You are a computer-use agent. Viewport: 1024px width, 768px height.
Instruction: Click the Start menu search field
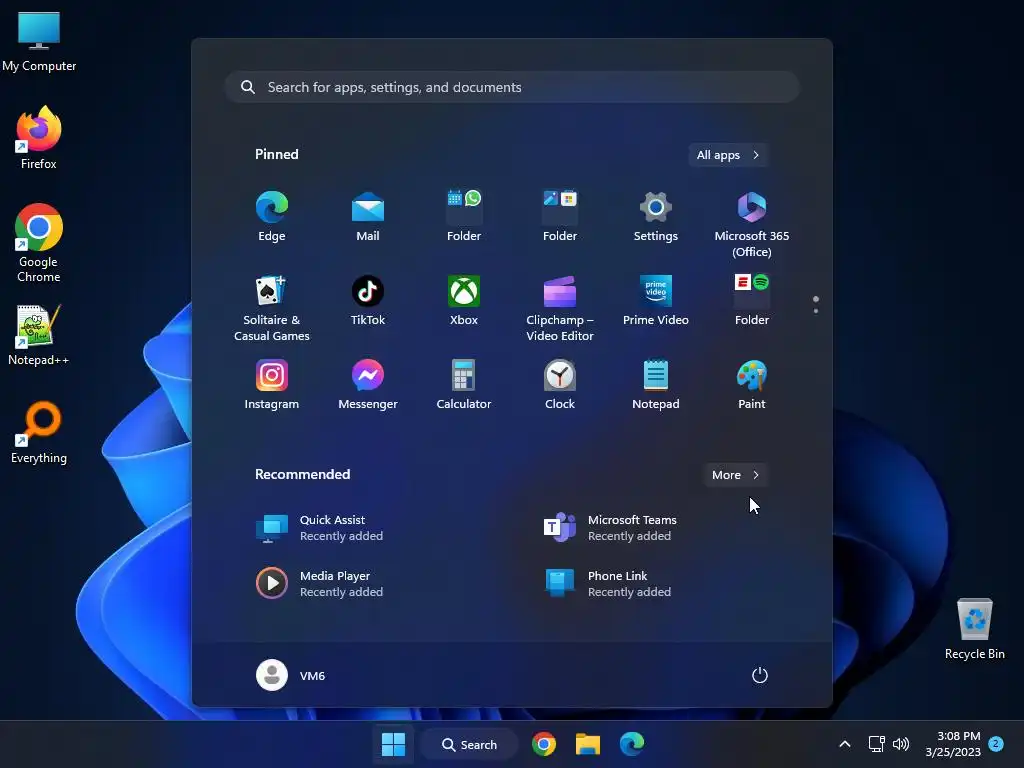pos(512,87)
